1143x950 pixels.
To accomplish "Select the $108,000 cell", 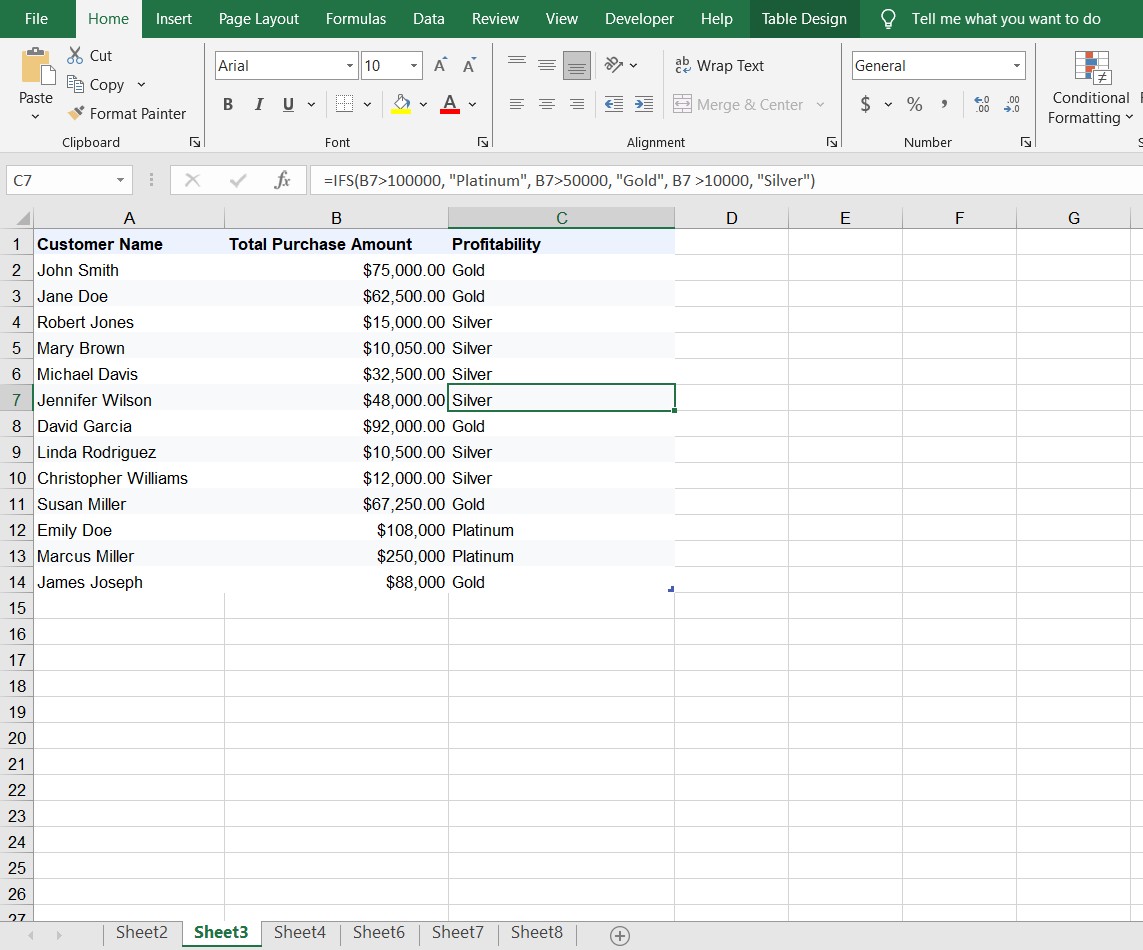I will [337, 530].
